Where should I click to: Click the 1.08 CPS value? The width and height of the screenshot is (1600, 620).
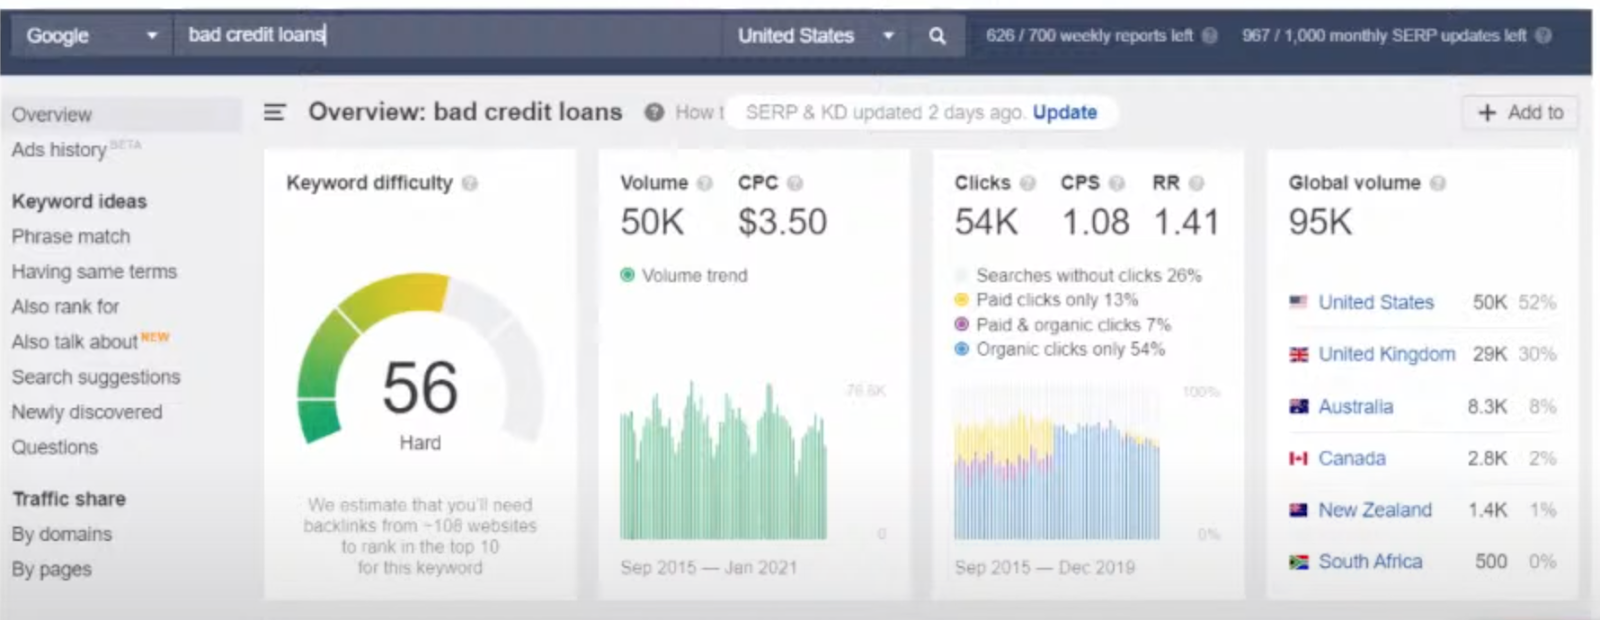coord(1096,222)
